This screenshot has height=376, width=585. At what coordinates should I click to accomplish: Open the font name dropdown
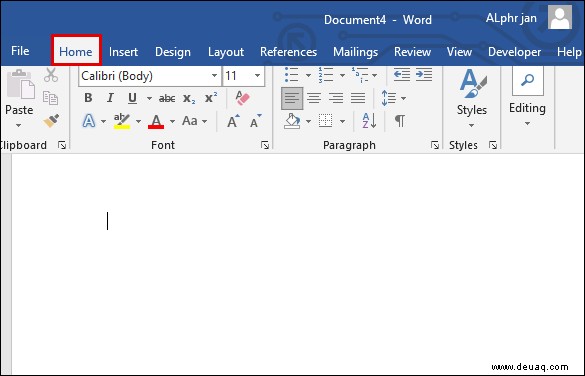coord(214,76)
